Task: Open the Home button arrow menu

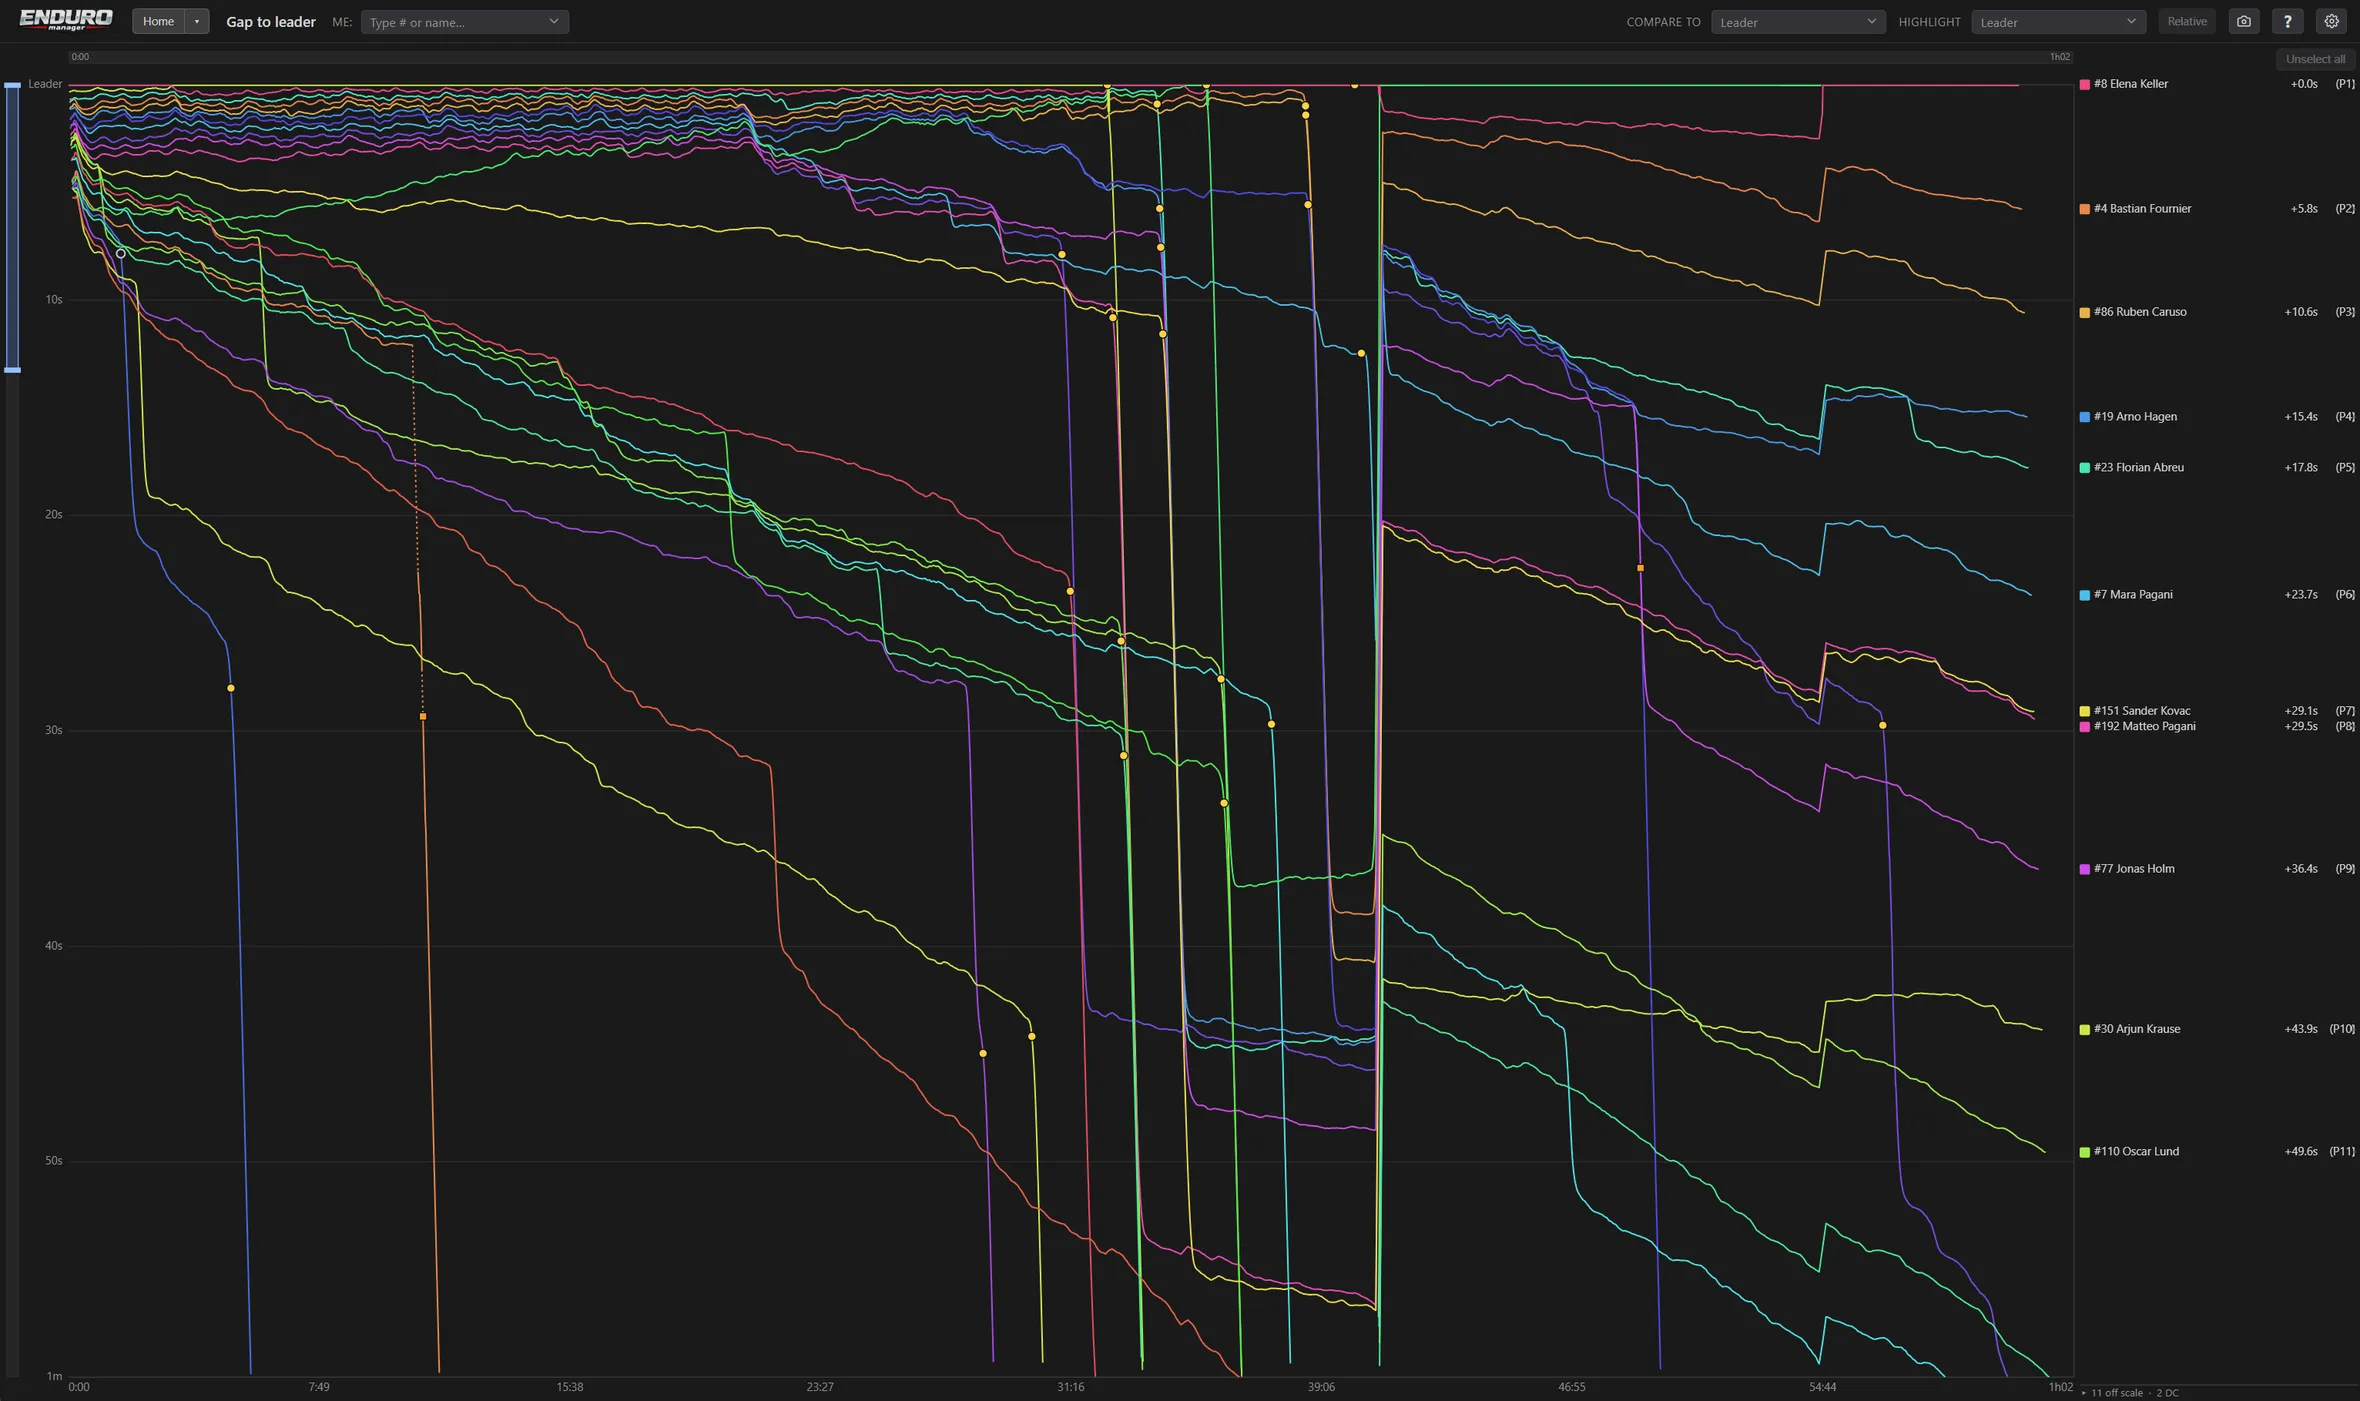Action: coord(197,21)
